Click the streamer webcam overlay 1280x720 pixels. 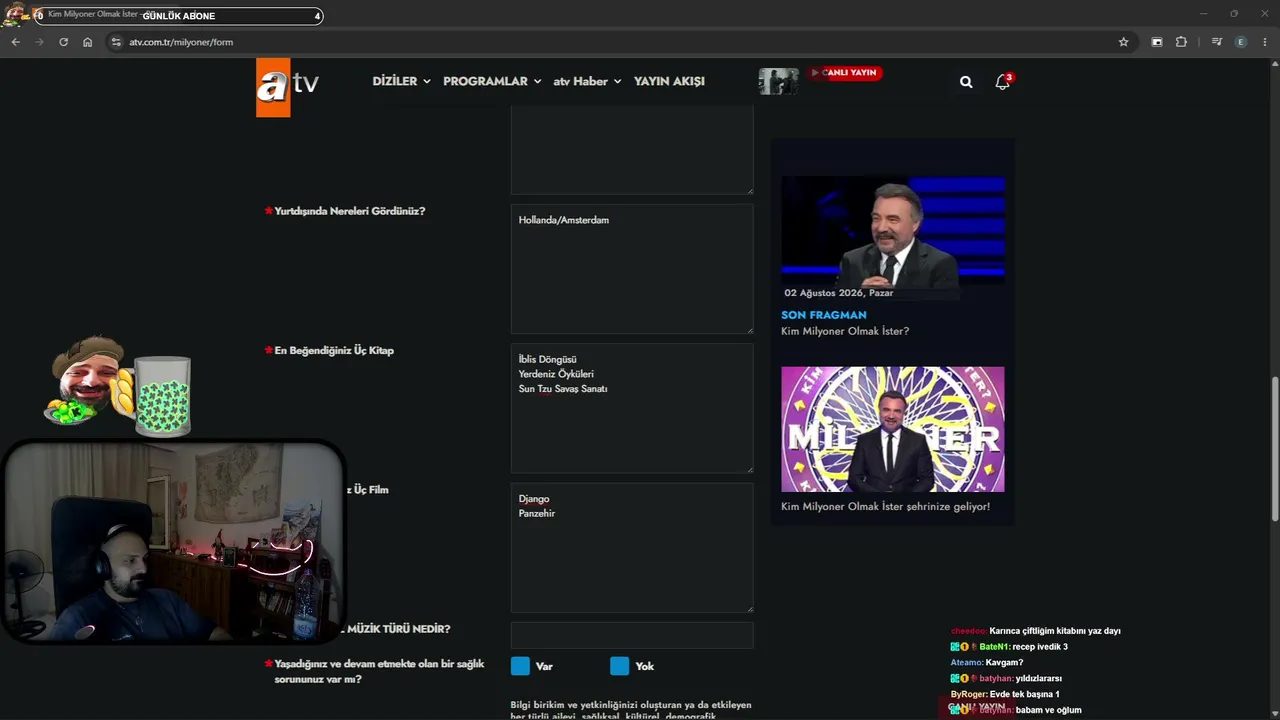173,541
